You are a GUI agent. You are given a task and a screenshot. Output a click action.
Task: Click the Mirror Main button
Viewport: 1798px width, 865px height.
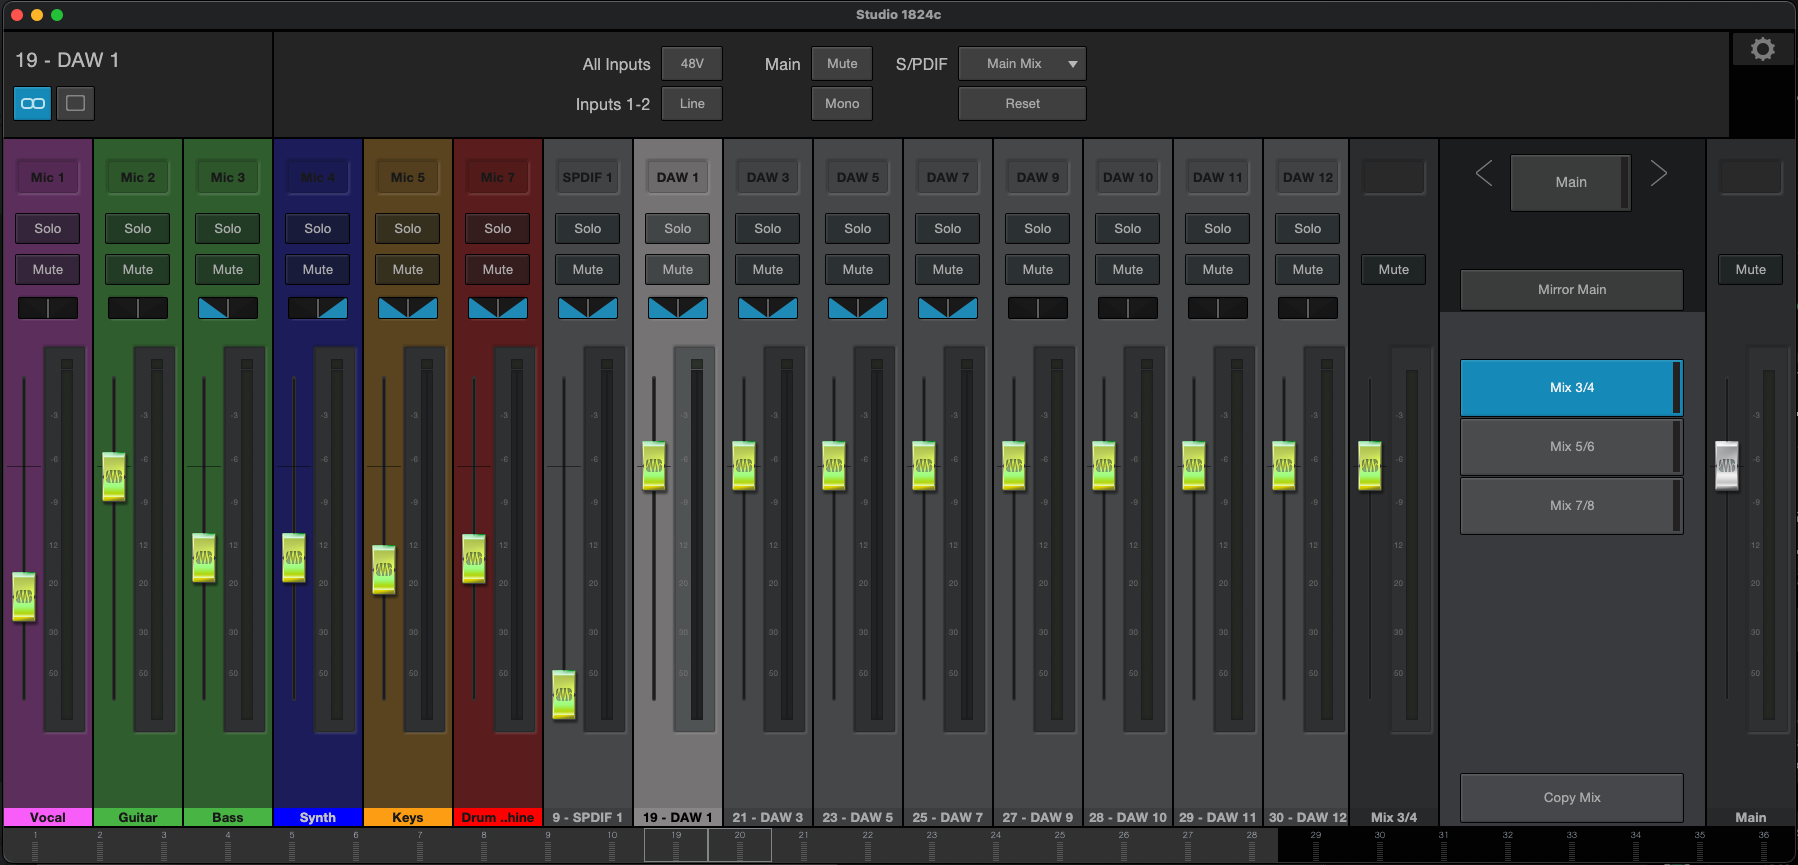coord(1572,289)
